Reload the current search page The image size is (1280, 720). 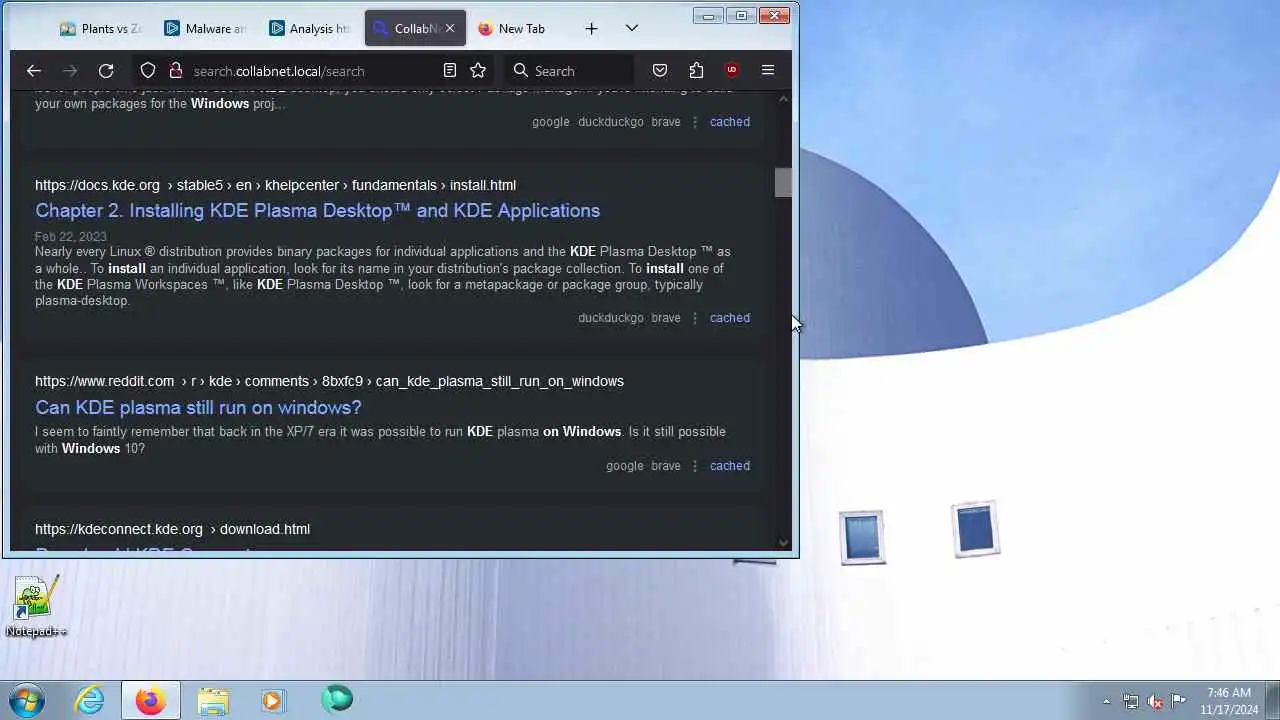tap(106, 71)
